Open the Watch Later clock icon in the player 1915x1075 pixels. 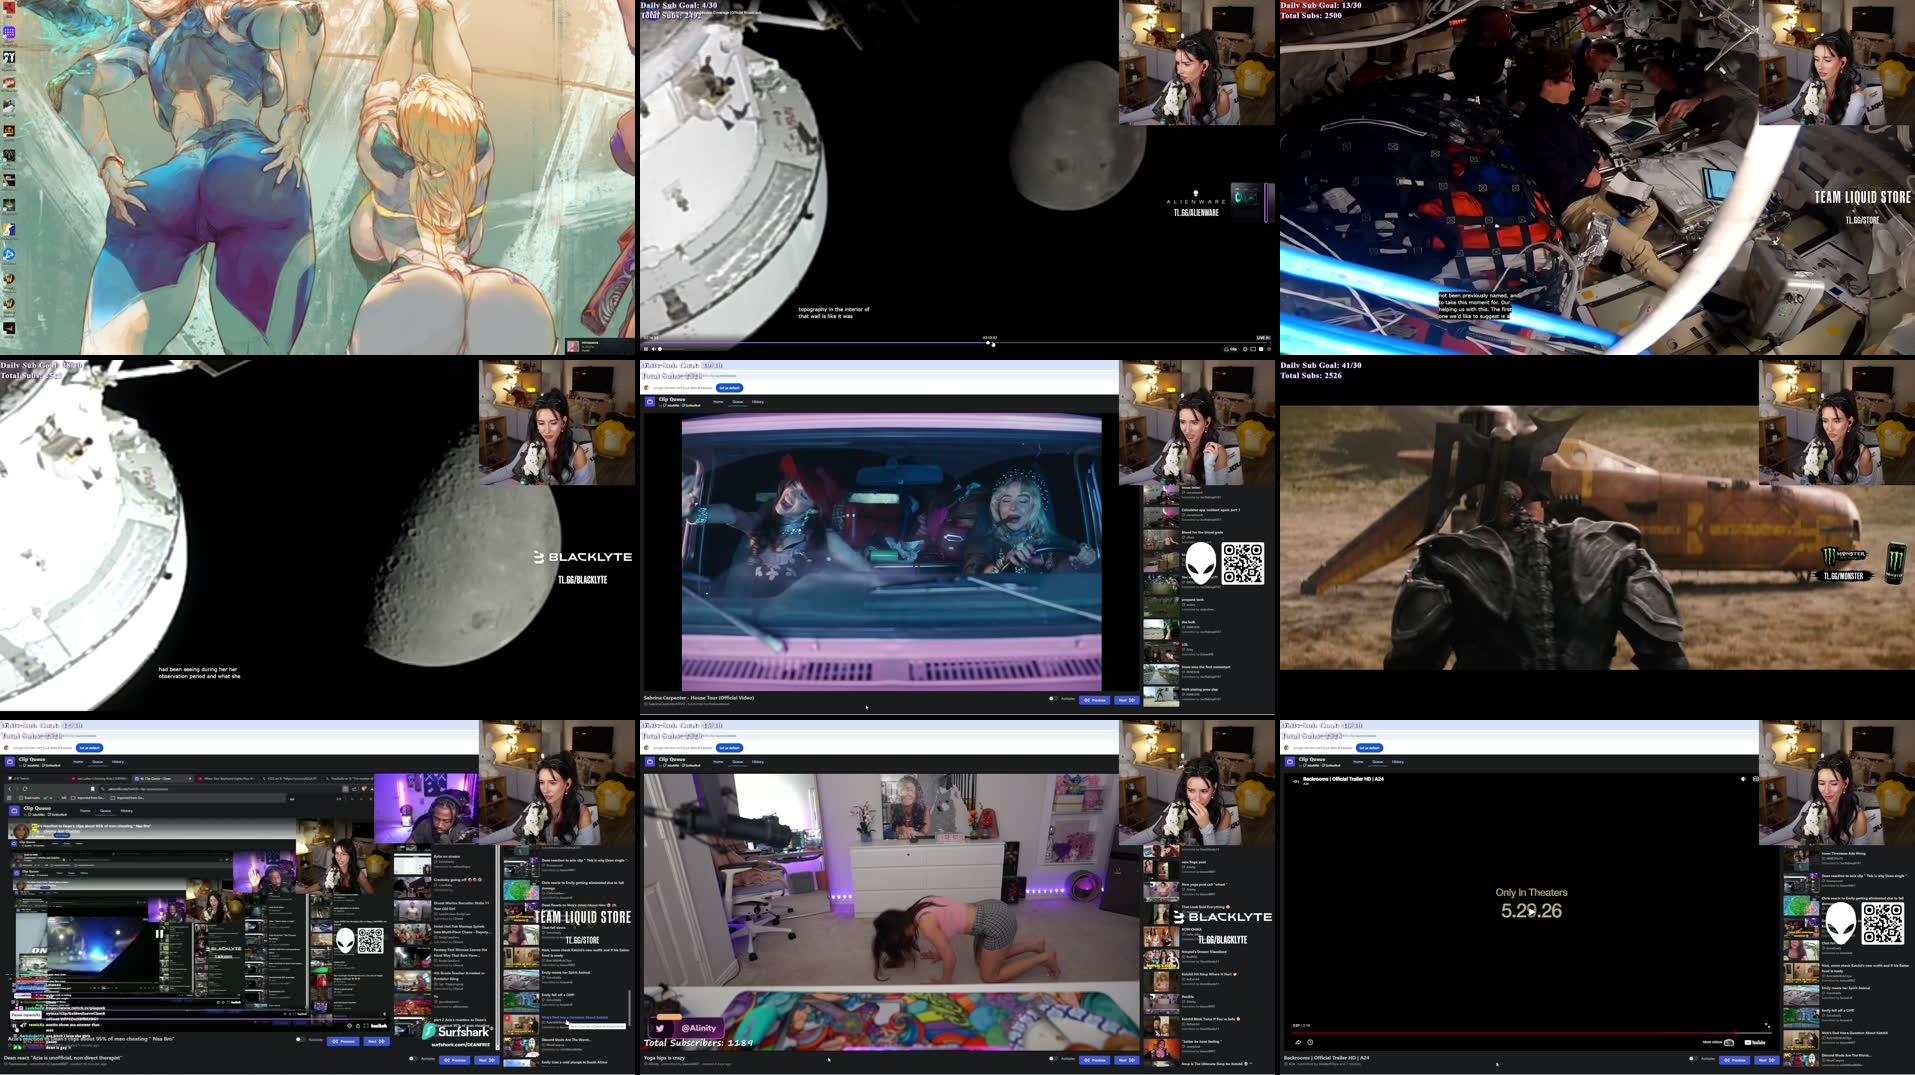(1310, 1043)
